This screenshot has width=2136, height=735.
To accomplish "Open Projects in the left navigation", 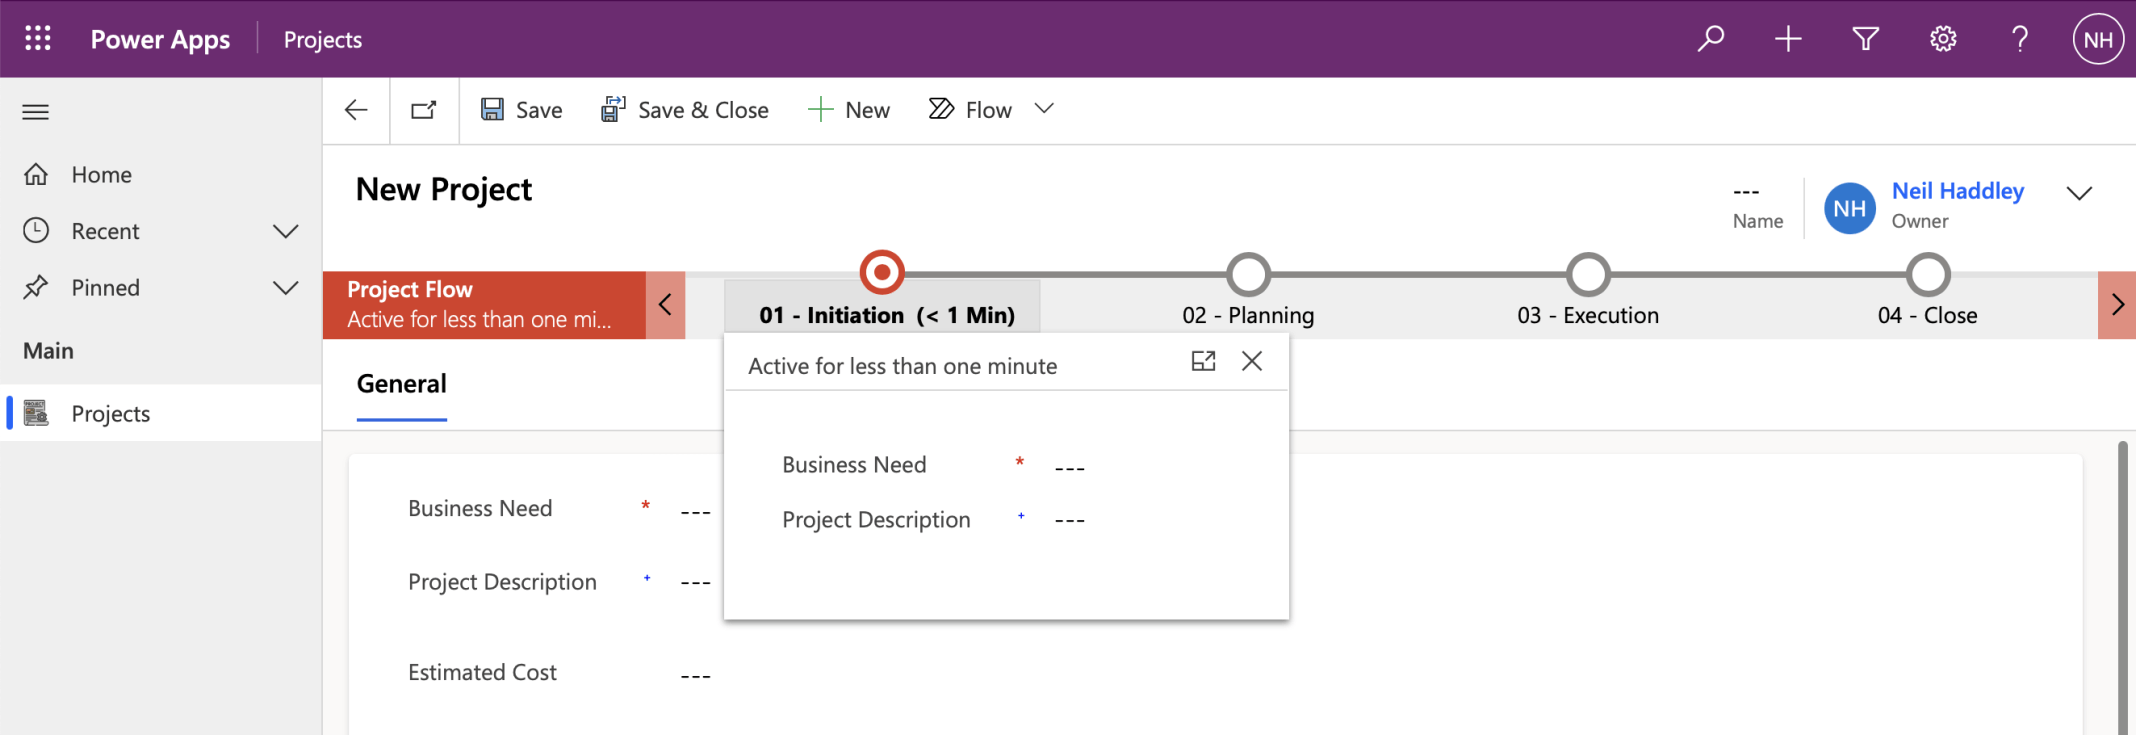I will [x=110, y=414].
